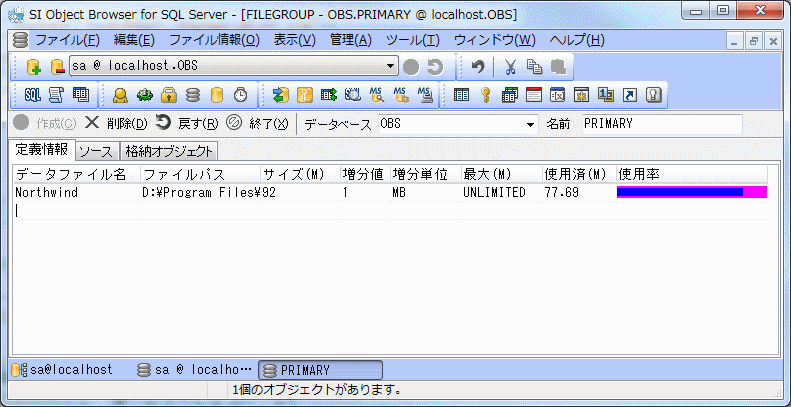Click the copy icon beside scissors
Image resolution: width=791 pixels, height=407 pixels.
534,67
